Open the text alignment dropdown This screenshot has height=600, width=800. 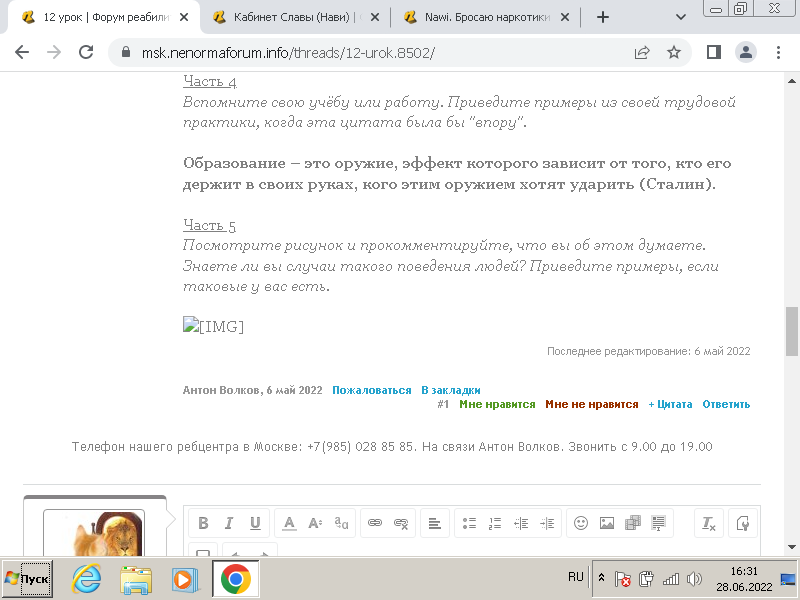click(434, 523)
